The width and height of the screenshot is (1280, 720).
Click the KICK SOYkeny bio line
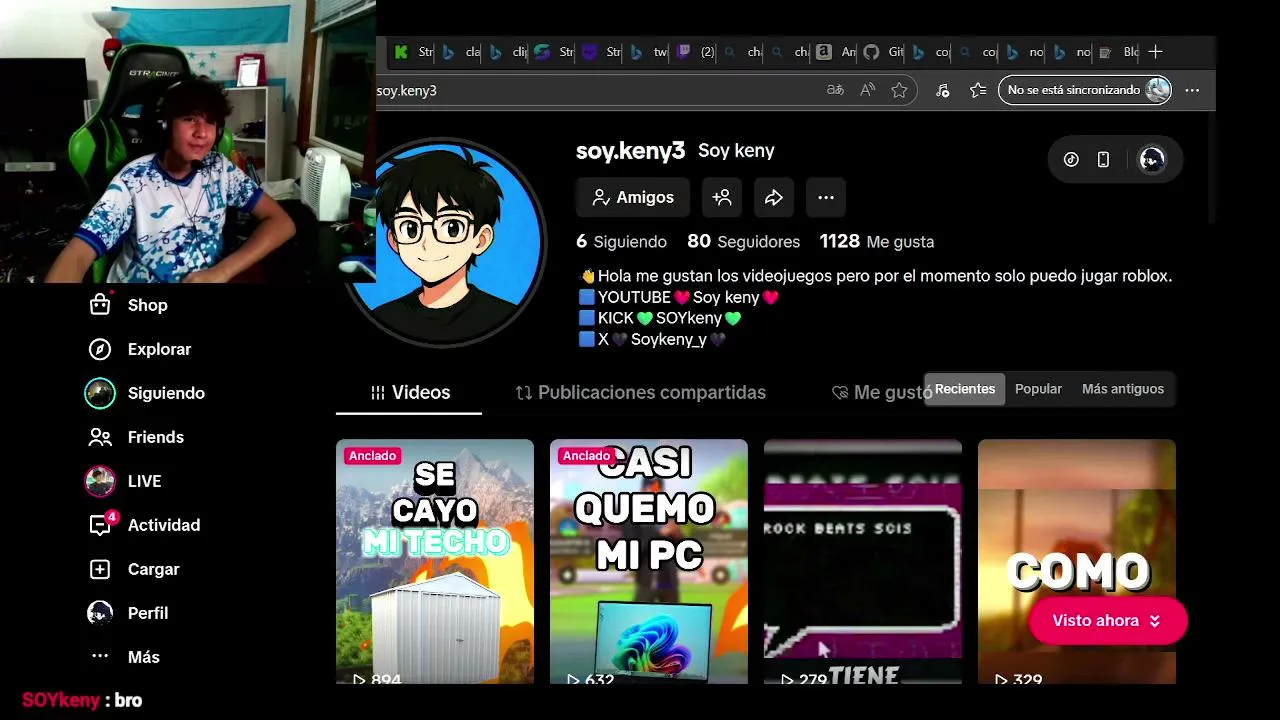coord(660,319)
